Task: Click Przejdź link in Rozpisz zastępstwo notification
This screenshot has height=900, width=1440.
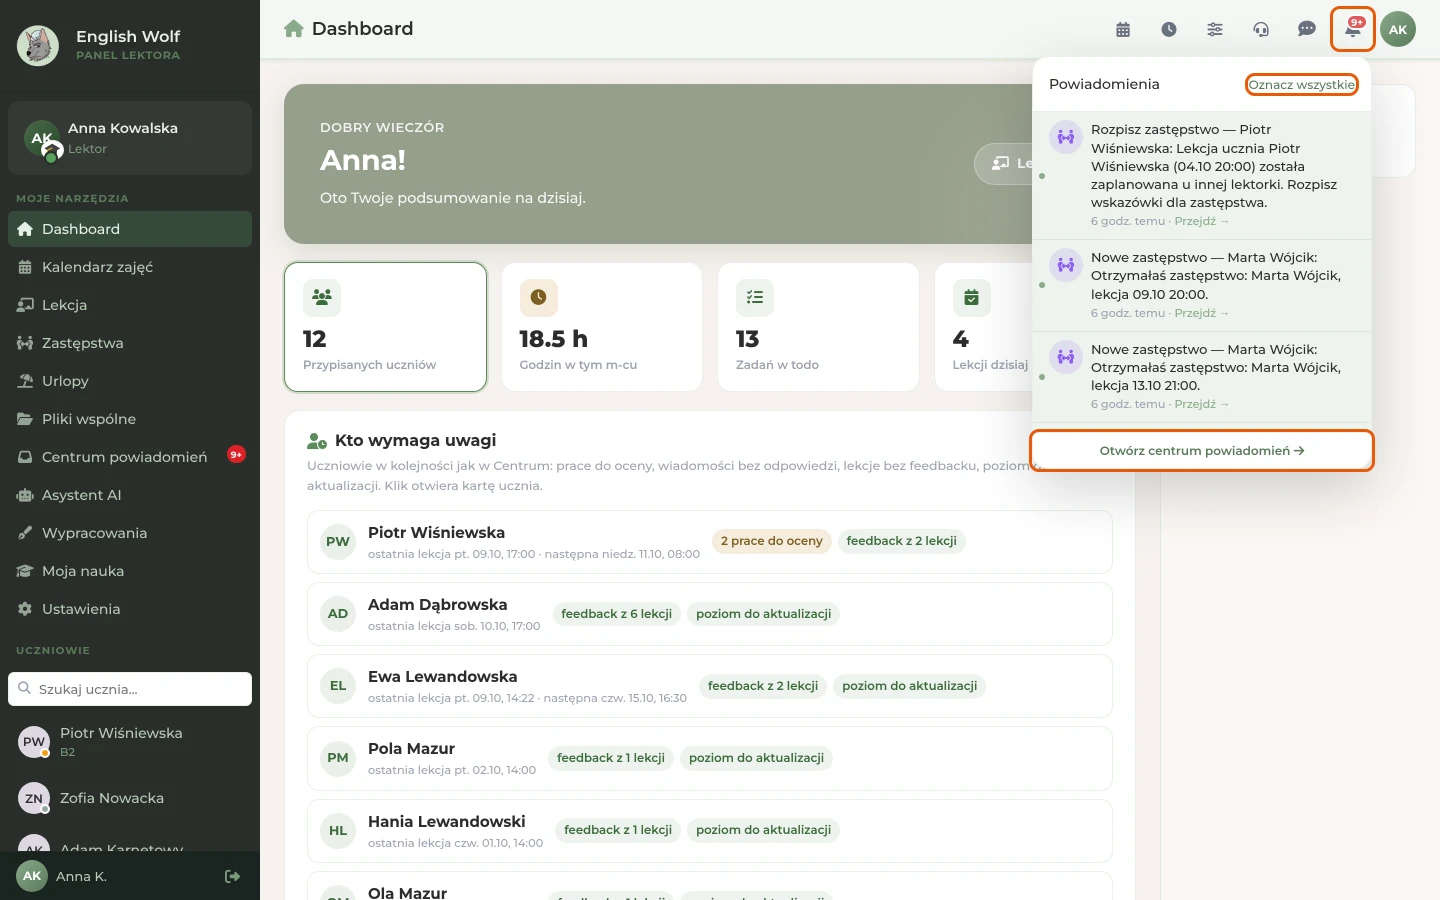Action: point(1201,221)
